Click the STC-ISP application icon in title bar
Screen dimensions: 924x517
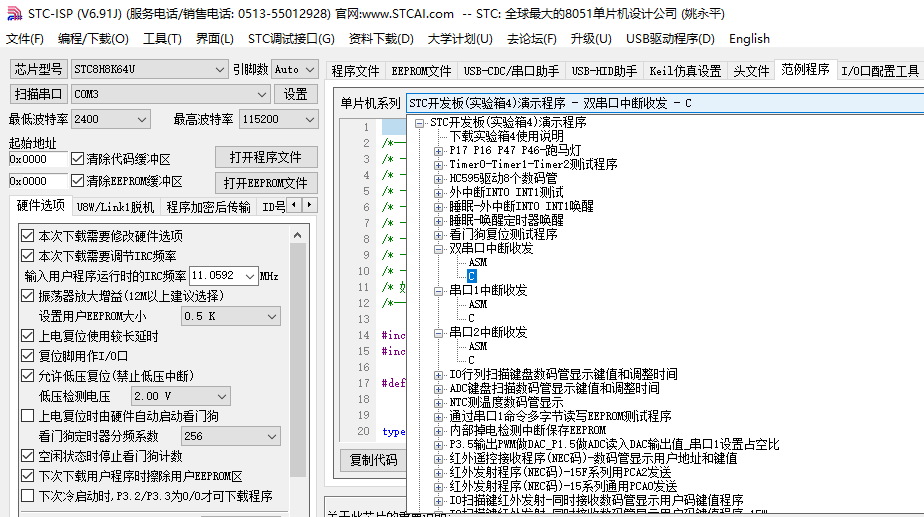coord(14,13)
